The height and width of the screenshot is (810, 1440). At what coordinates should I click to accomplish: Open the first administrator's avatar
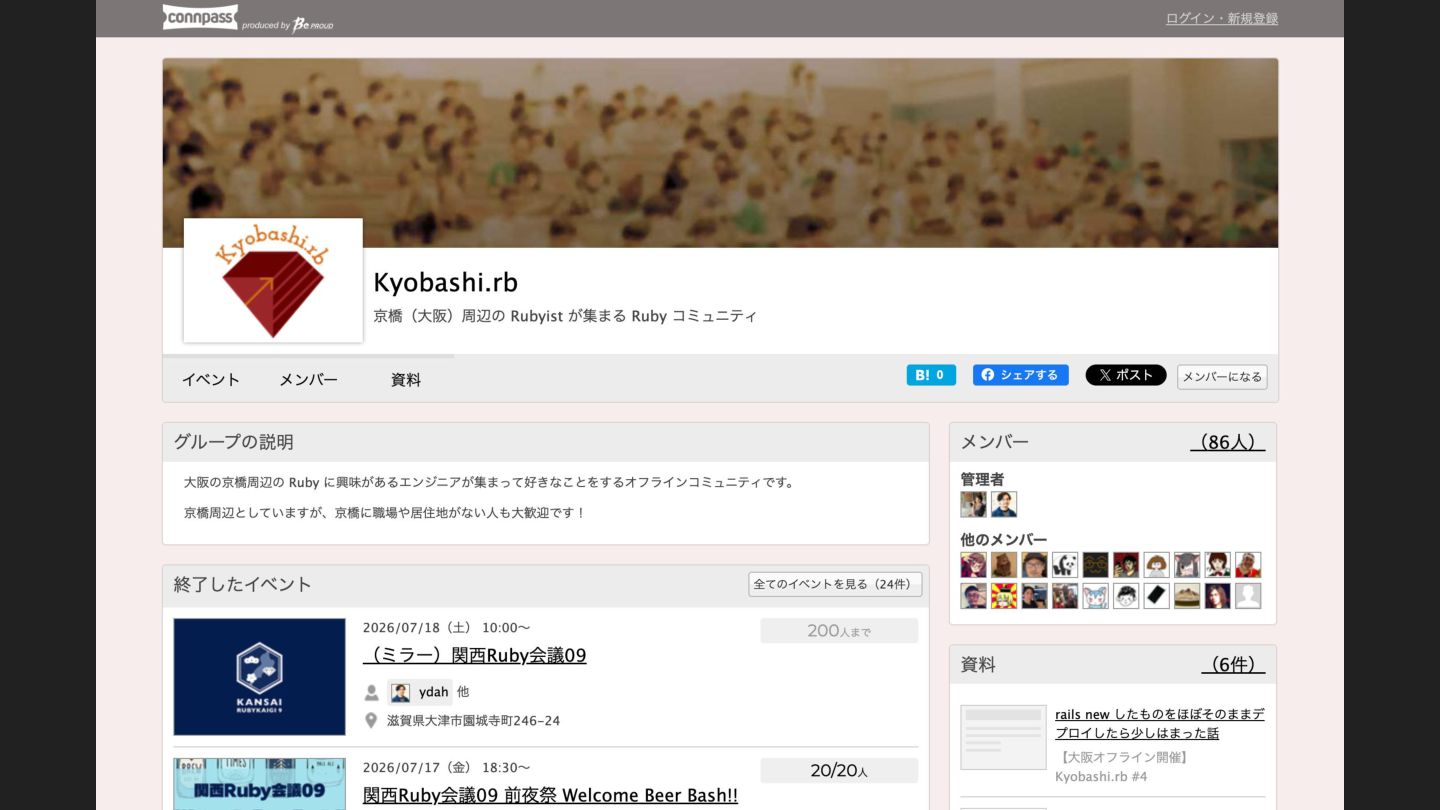click(x=973, y=504)
